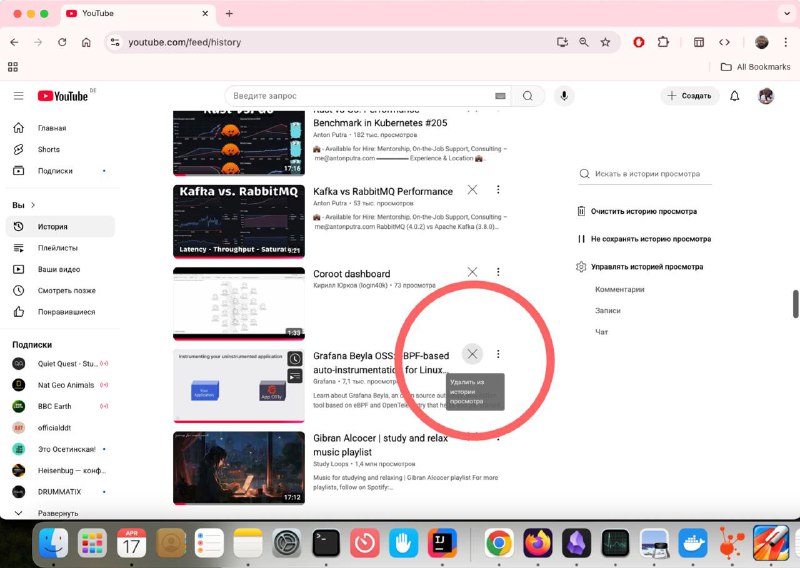Open Ваши видео in sidebar
Image resolution: width=800 pixels, height=568 pixels.
coord(60,269)
